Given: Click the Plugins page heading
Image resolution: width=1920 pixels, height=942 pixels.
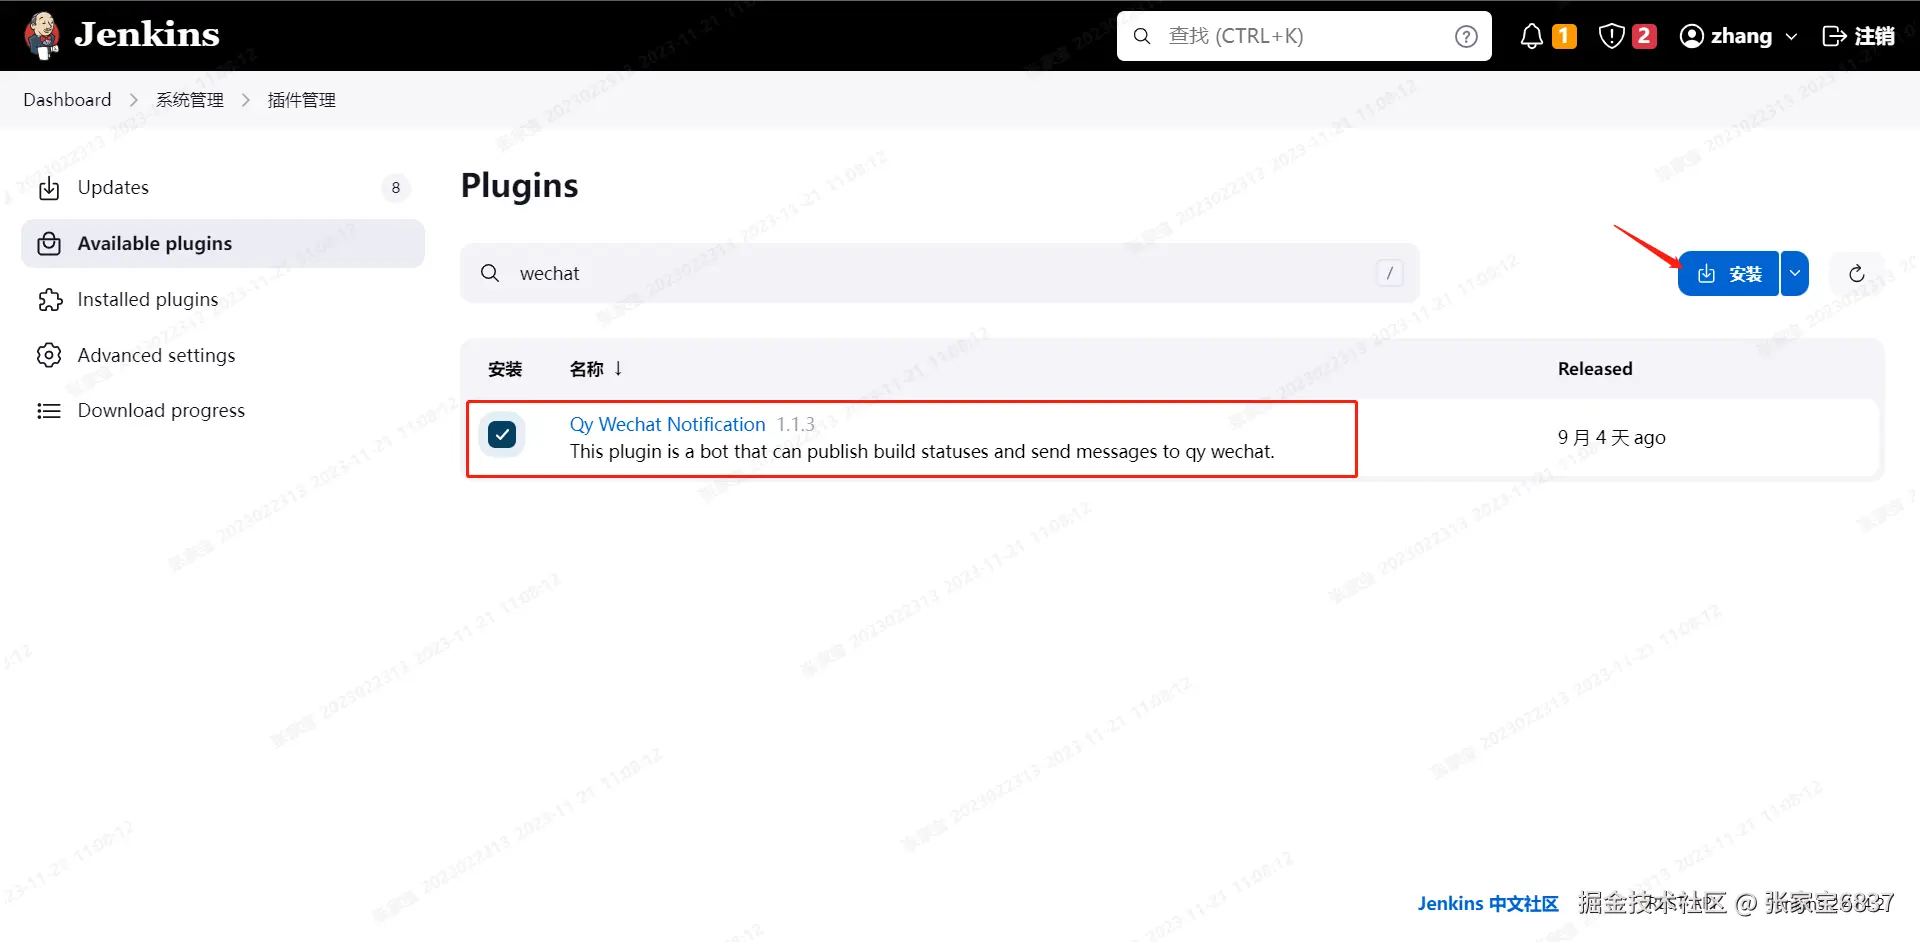Looking at the screenshot, I should [x=520, y=186].
